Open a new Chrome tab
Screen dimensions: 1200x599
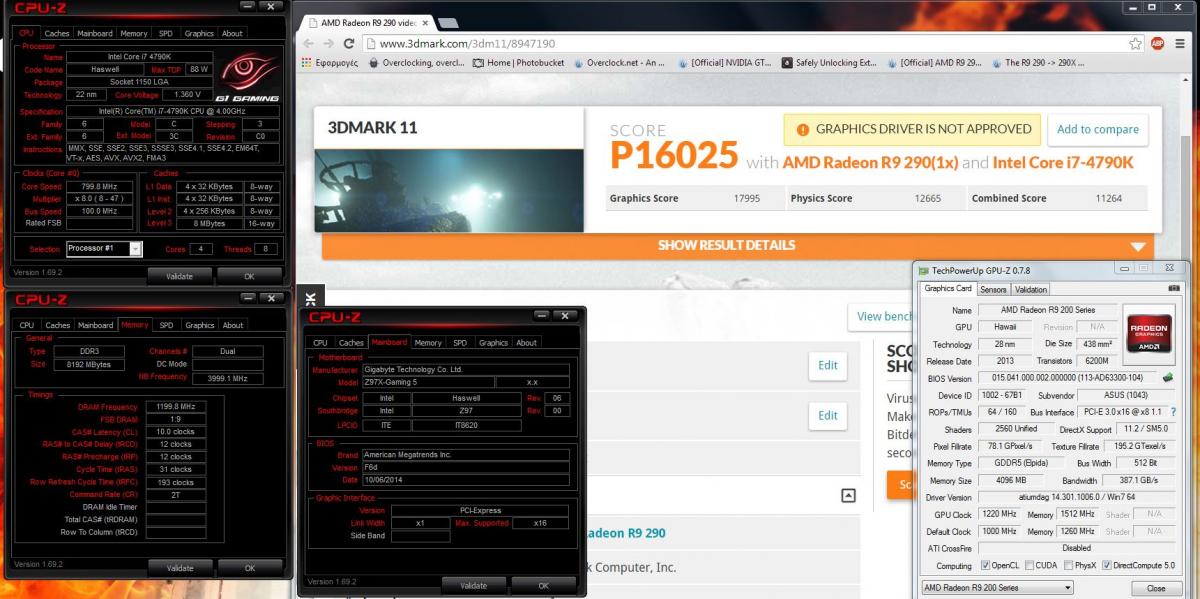(447, 21)
